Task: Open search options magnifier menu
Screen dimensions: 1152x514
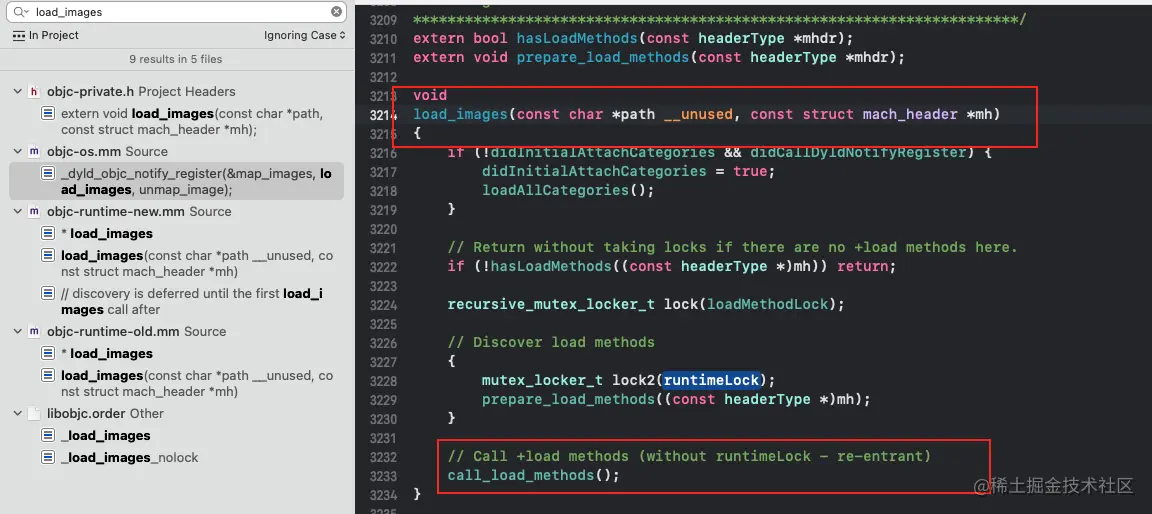Action: [x=21, y=12]
